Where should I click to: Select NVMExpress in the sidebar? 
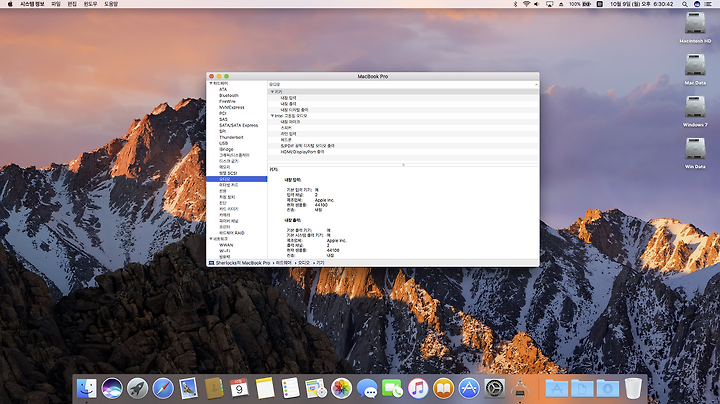click(x=231, y=107)
